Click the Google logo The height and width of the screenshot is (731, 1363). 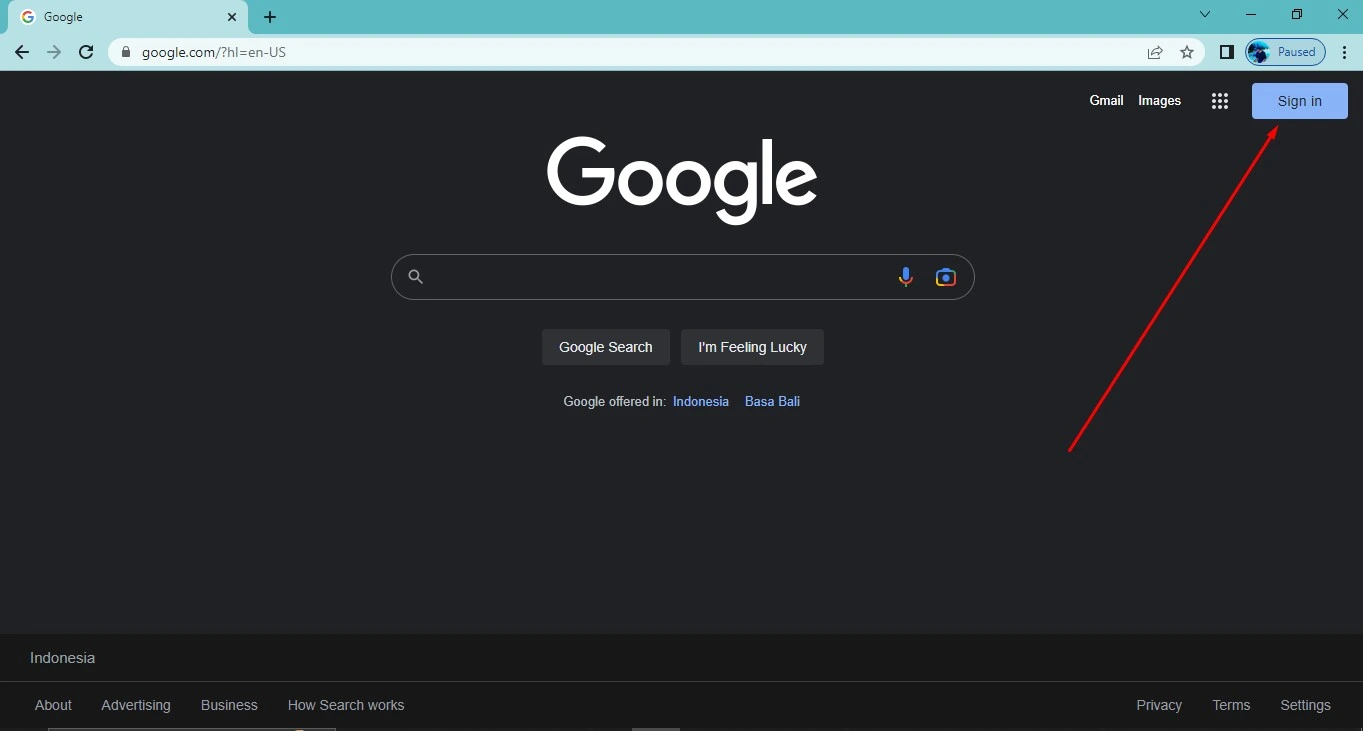point(682,180)
